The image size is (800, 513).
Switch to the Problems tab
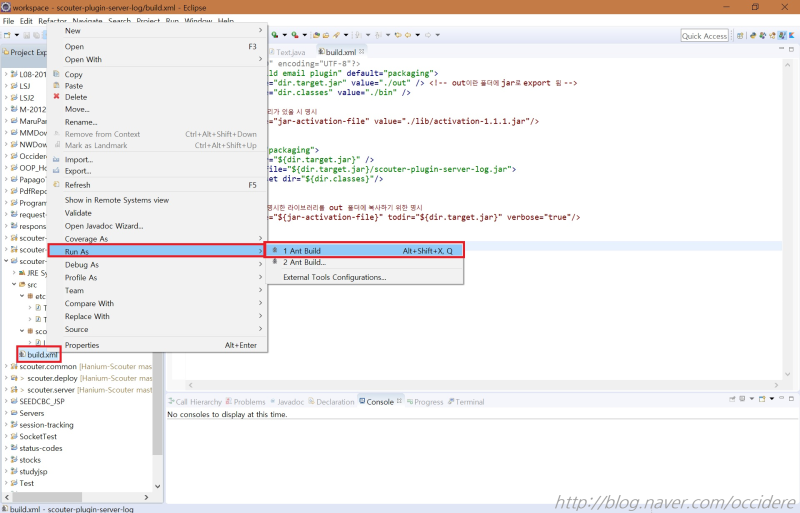click(245, 402)
